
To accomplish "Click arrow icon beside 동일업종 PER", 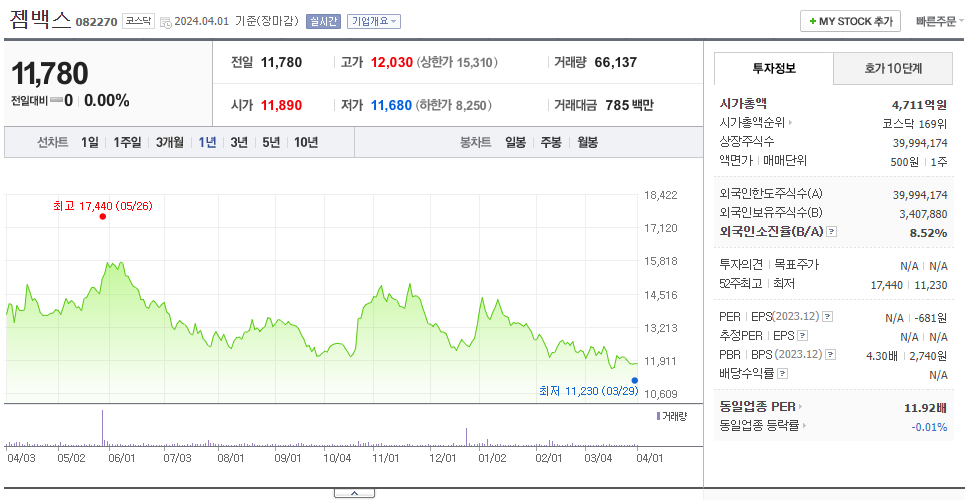I will (x=801, y=407).
